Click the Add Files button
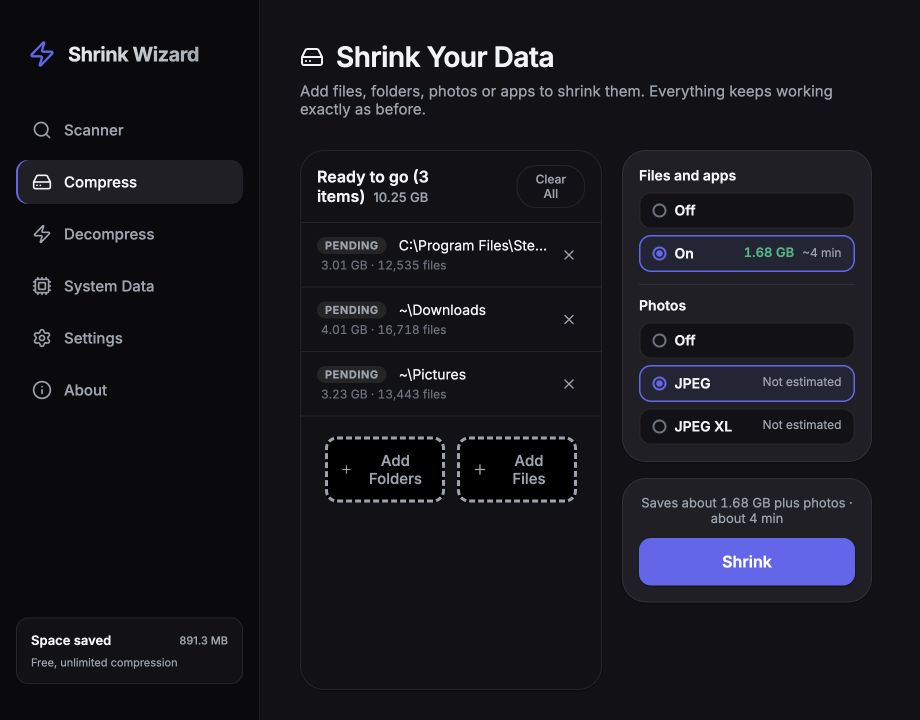Image resolution: width=920 pixels, height=720 pixels. click(x=517, y=469)
